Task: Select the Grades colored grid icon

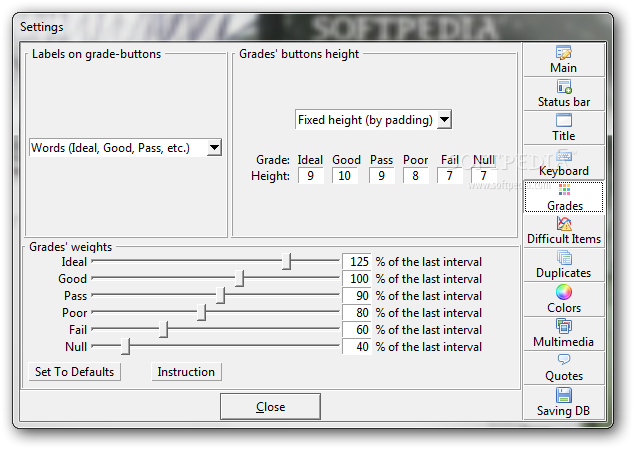Action: click(x=564, y=189)
